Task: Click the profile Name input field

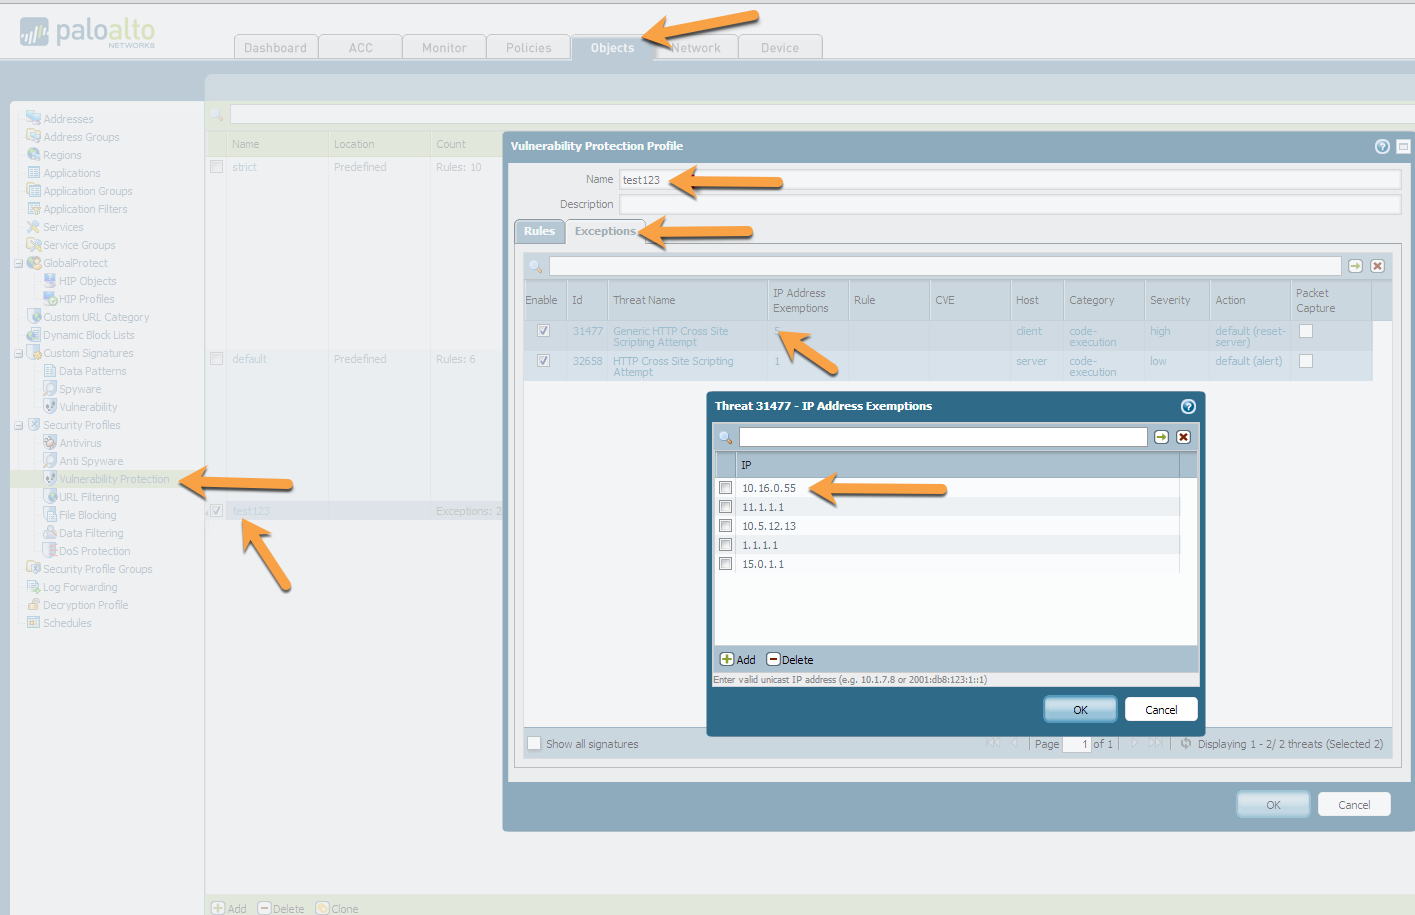Action: [1010, 180]
